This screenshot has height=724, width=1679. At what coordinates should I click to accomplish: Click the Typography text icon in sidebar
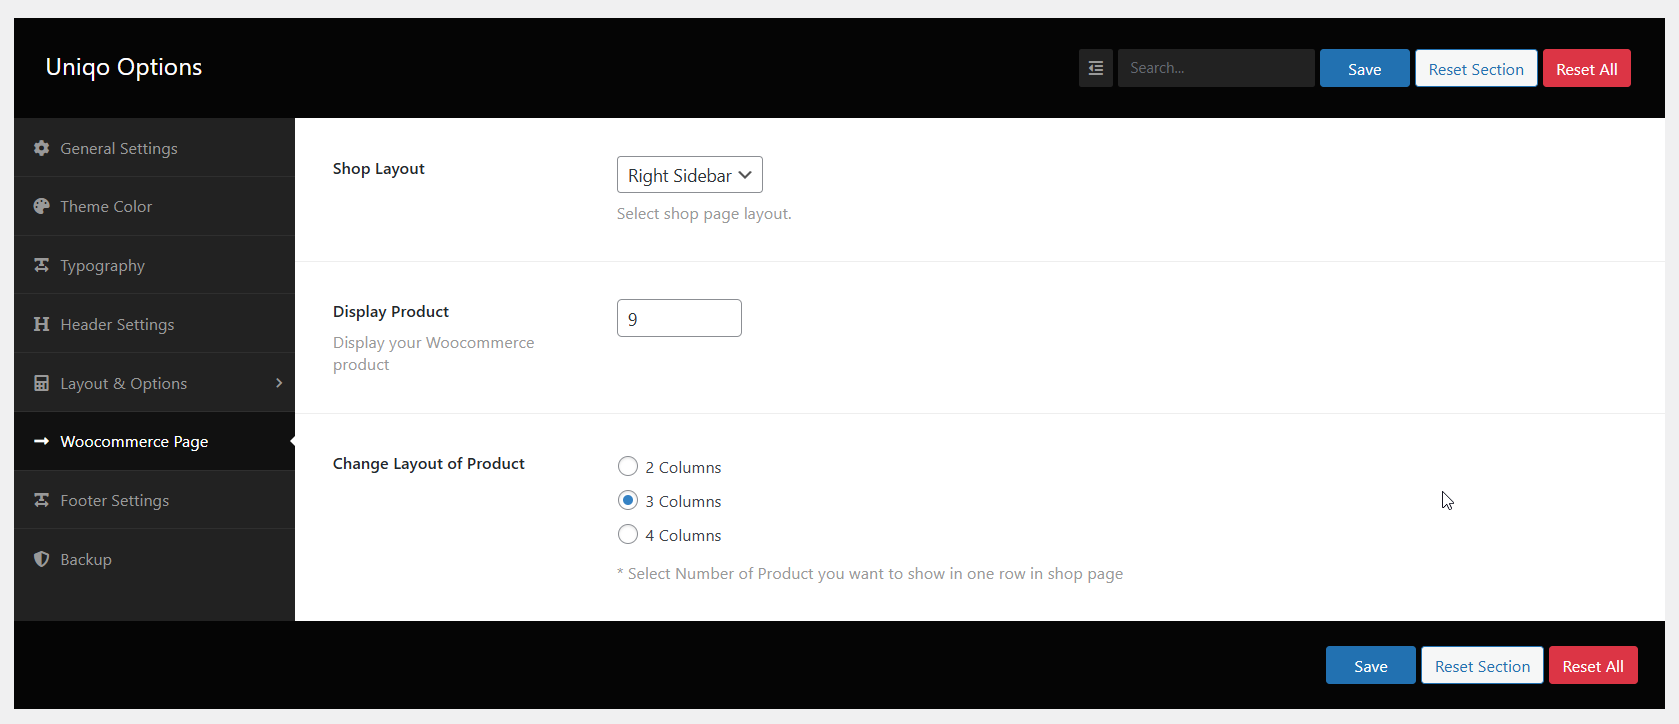click(x=41, y=265)
